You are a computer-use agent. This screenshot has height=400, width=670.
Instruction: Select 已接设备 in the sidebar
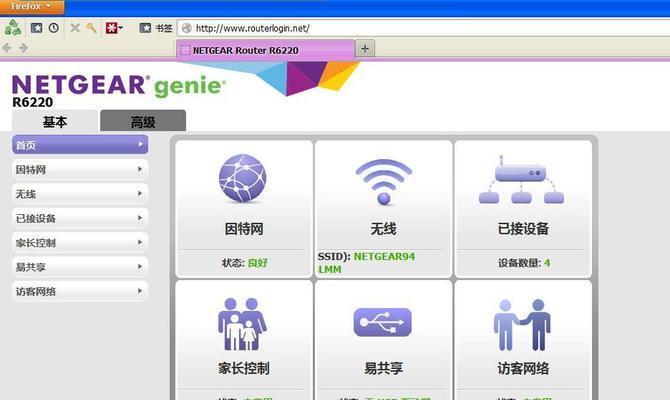coord(80,218)
